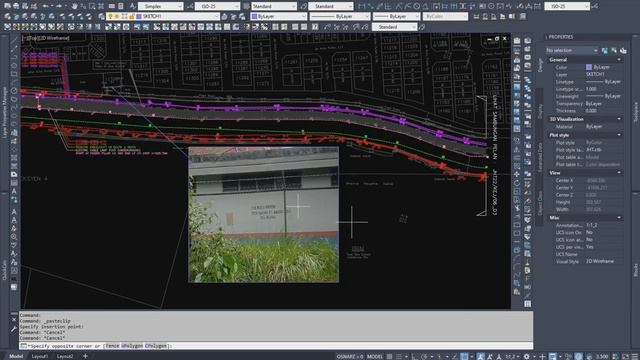Open the ByLayer lineweight dropdown
640x360 pixels.
(x=396, y=16)
